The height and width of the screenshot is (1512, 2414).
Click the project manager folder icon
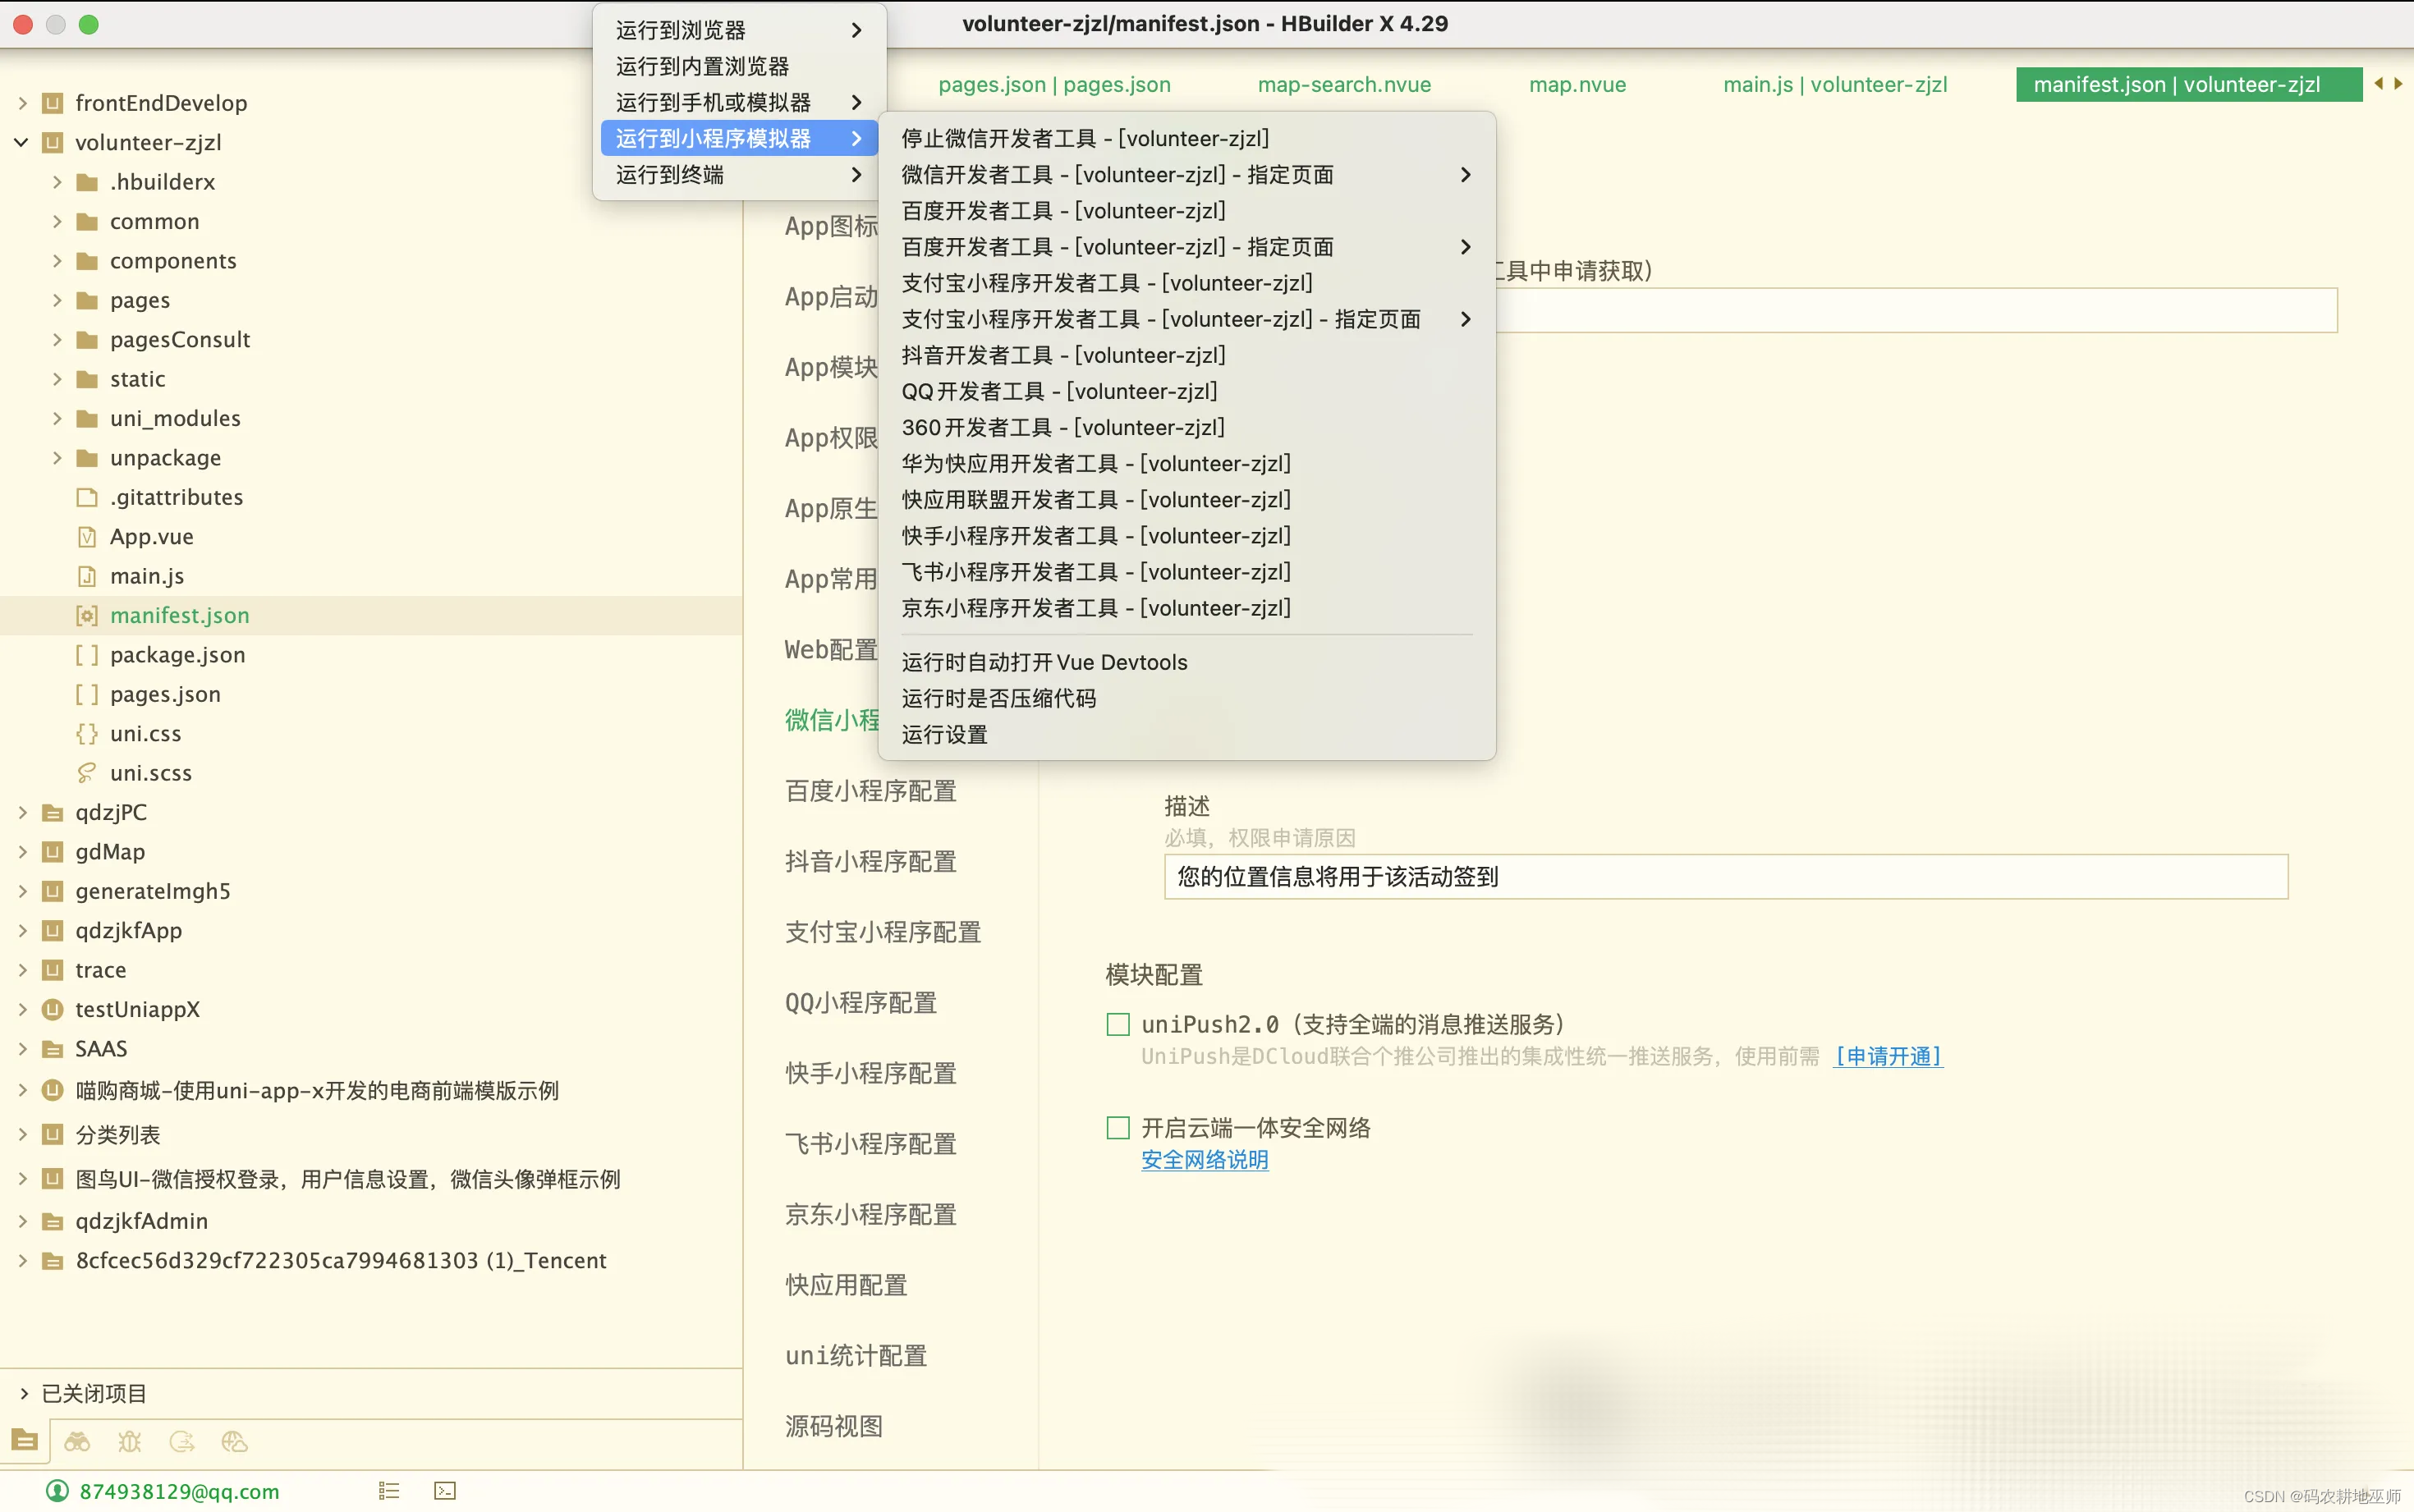click(25, 1441)
